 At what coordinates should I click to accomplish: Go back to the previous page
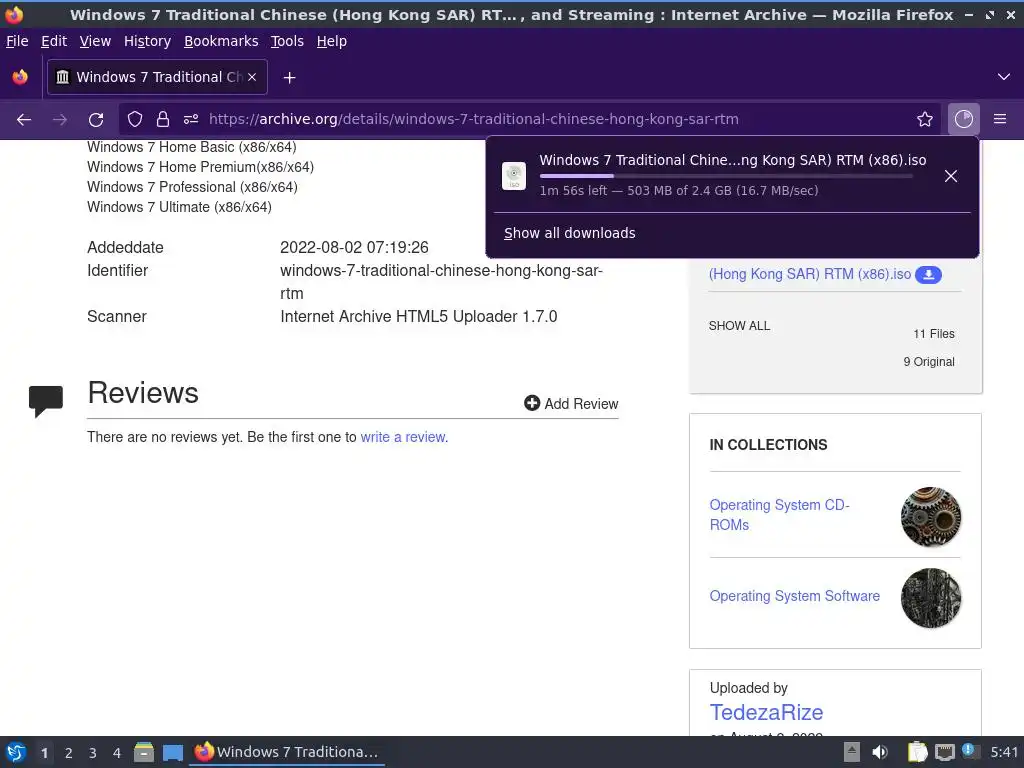click(24, 120)
